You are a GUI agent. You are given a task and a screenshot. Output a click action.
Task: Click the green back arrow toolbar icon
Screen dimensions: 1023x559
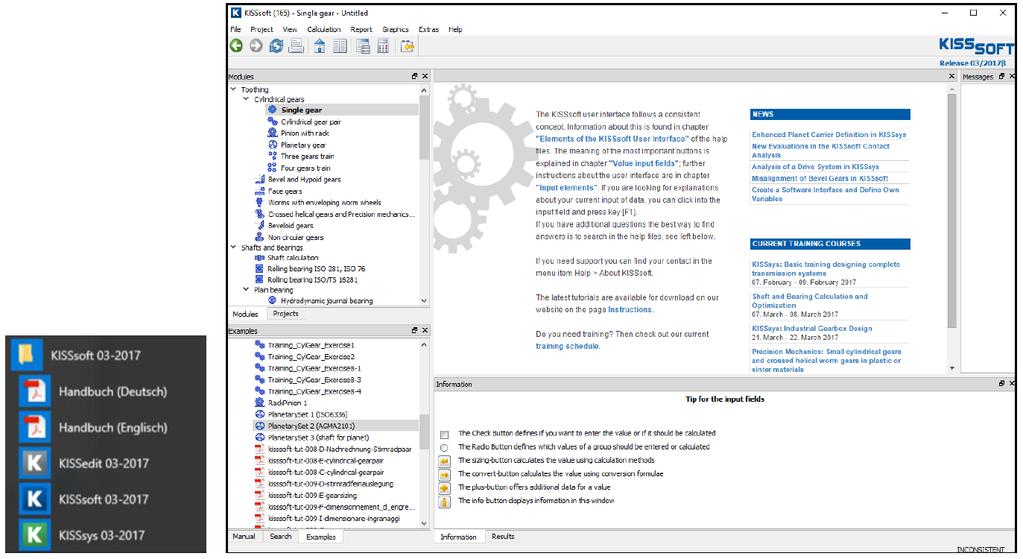pos(236,46)
